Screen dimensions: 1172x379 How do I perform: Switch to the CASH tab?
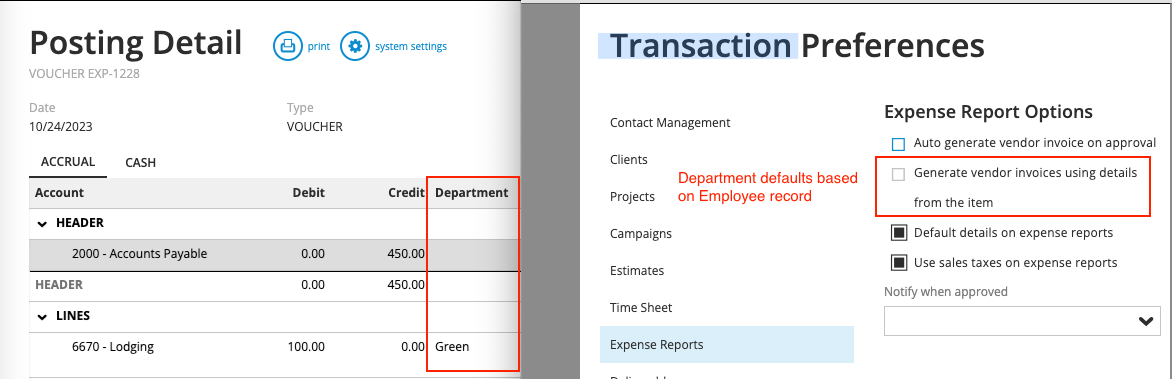click(141, 162)
